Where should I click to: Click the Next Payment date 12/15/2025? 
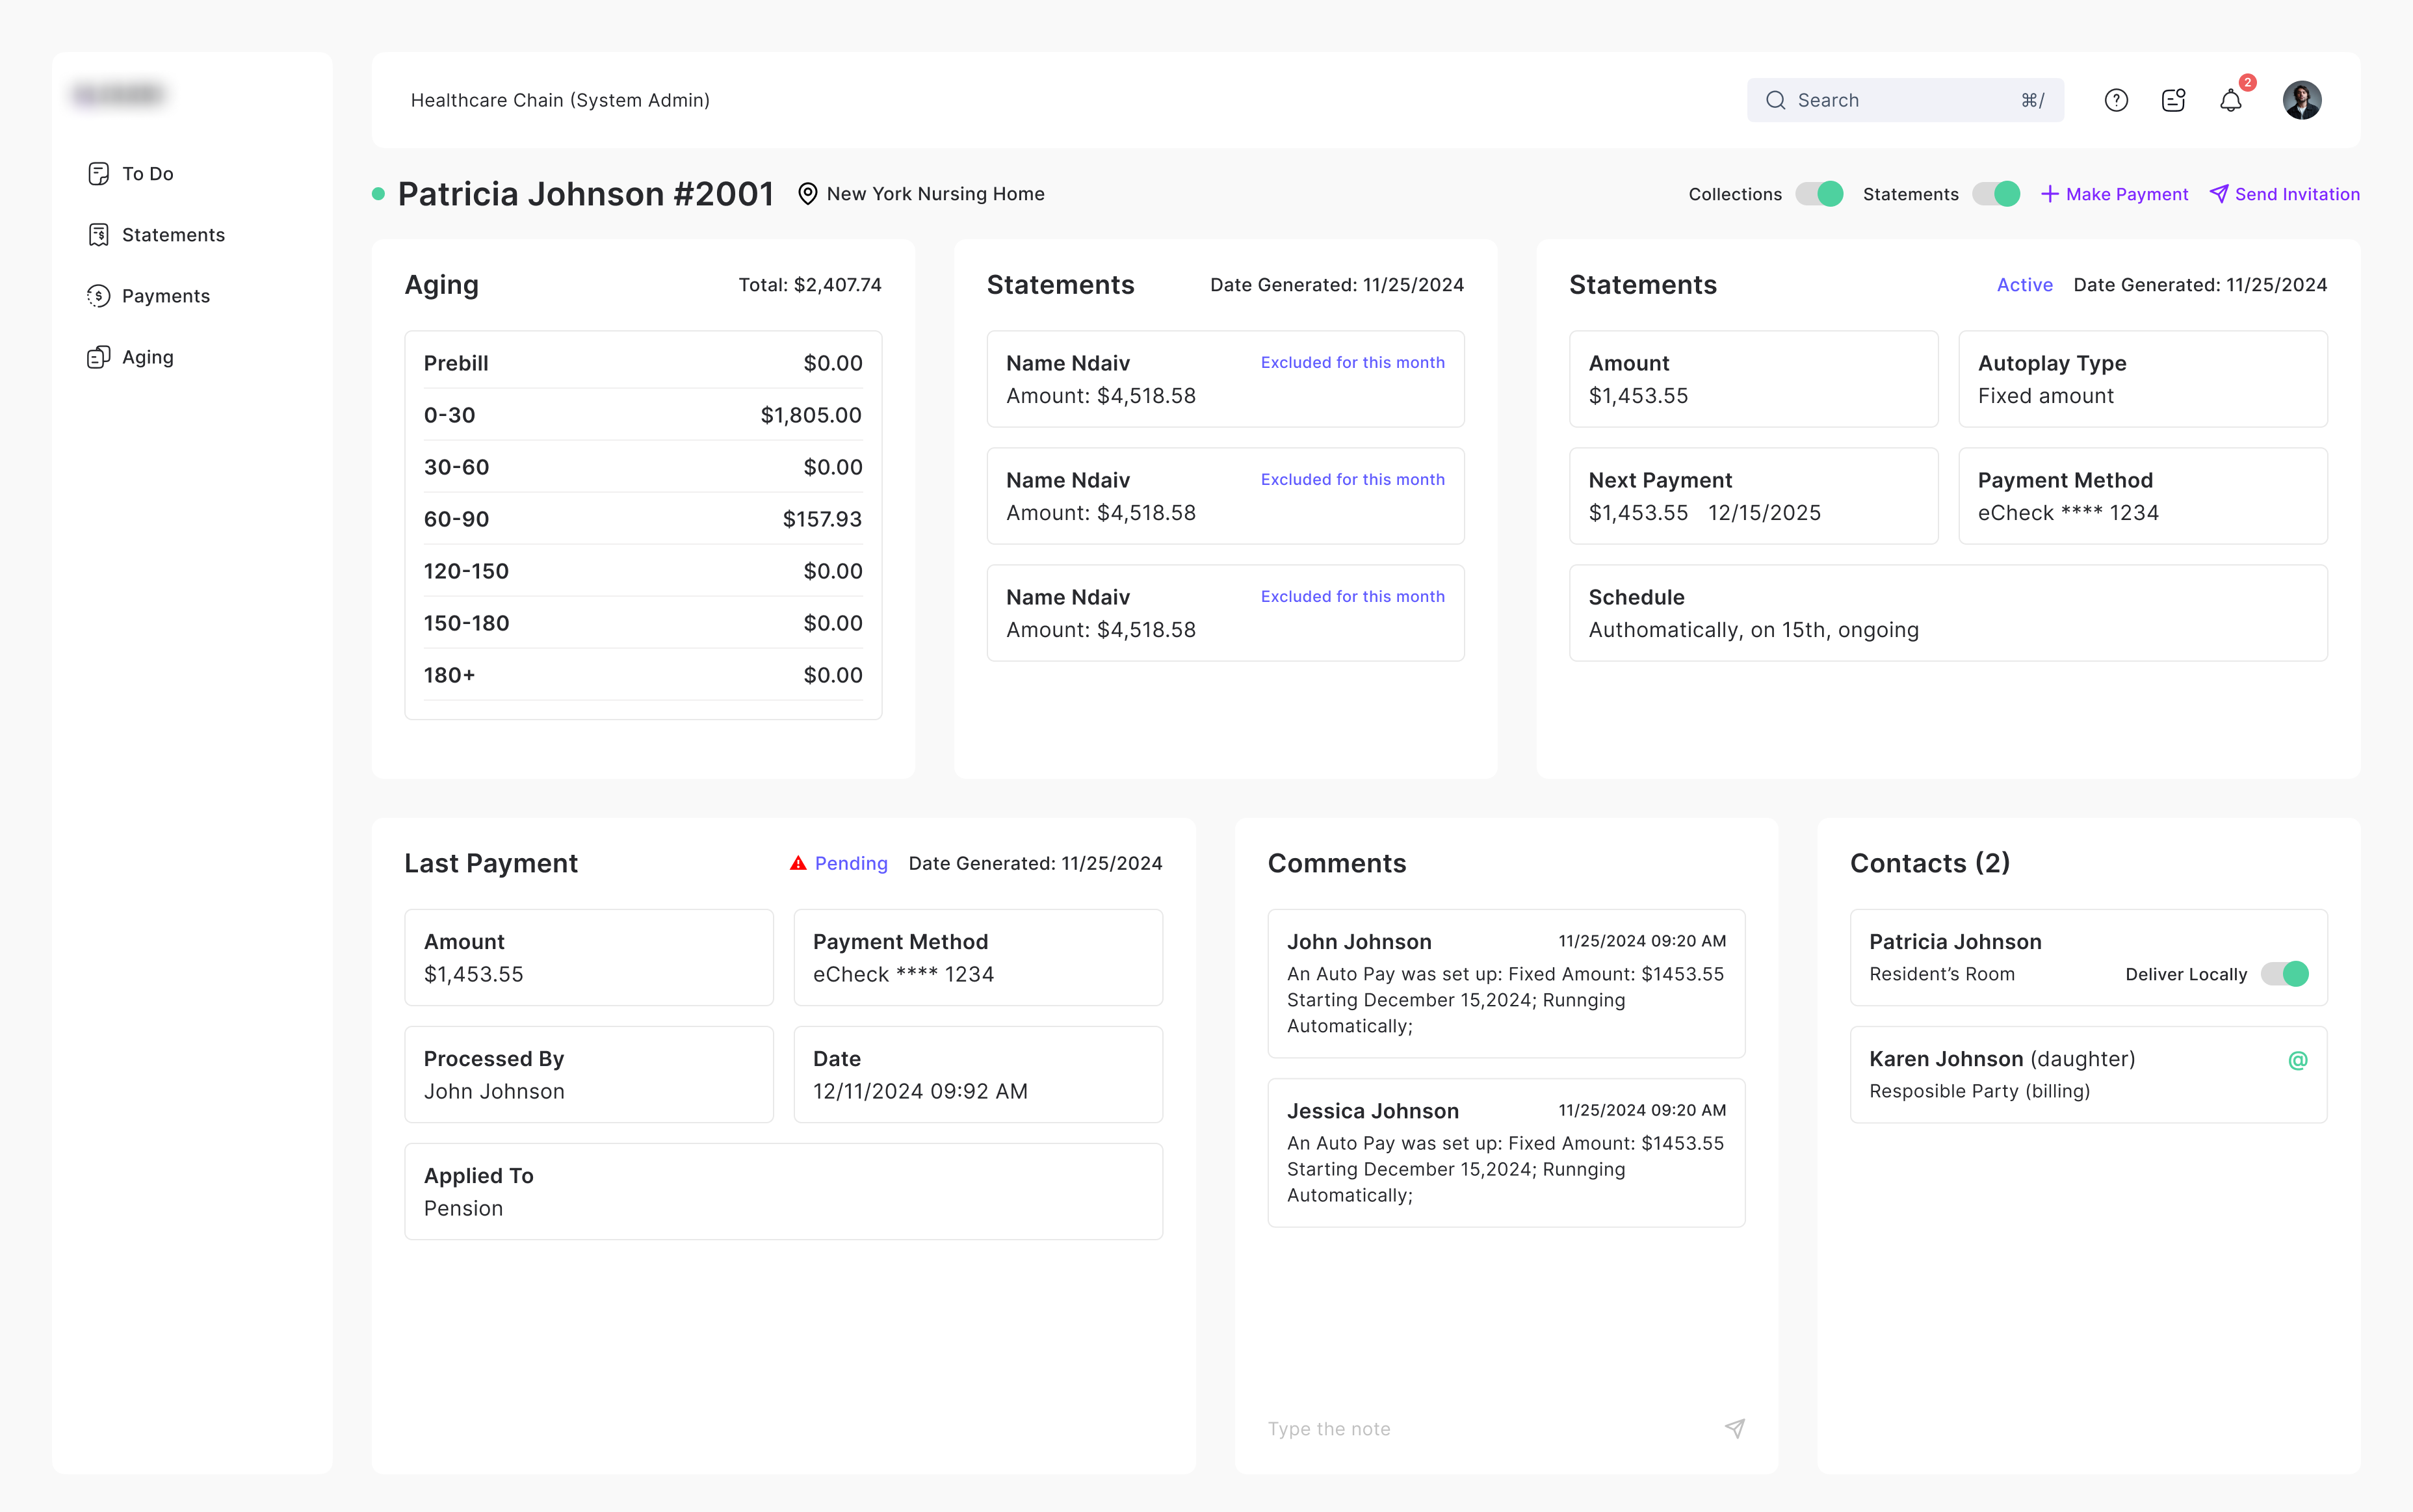click(1764, 512)
